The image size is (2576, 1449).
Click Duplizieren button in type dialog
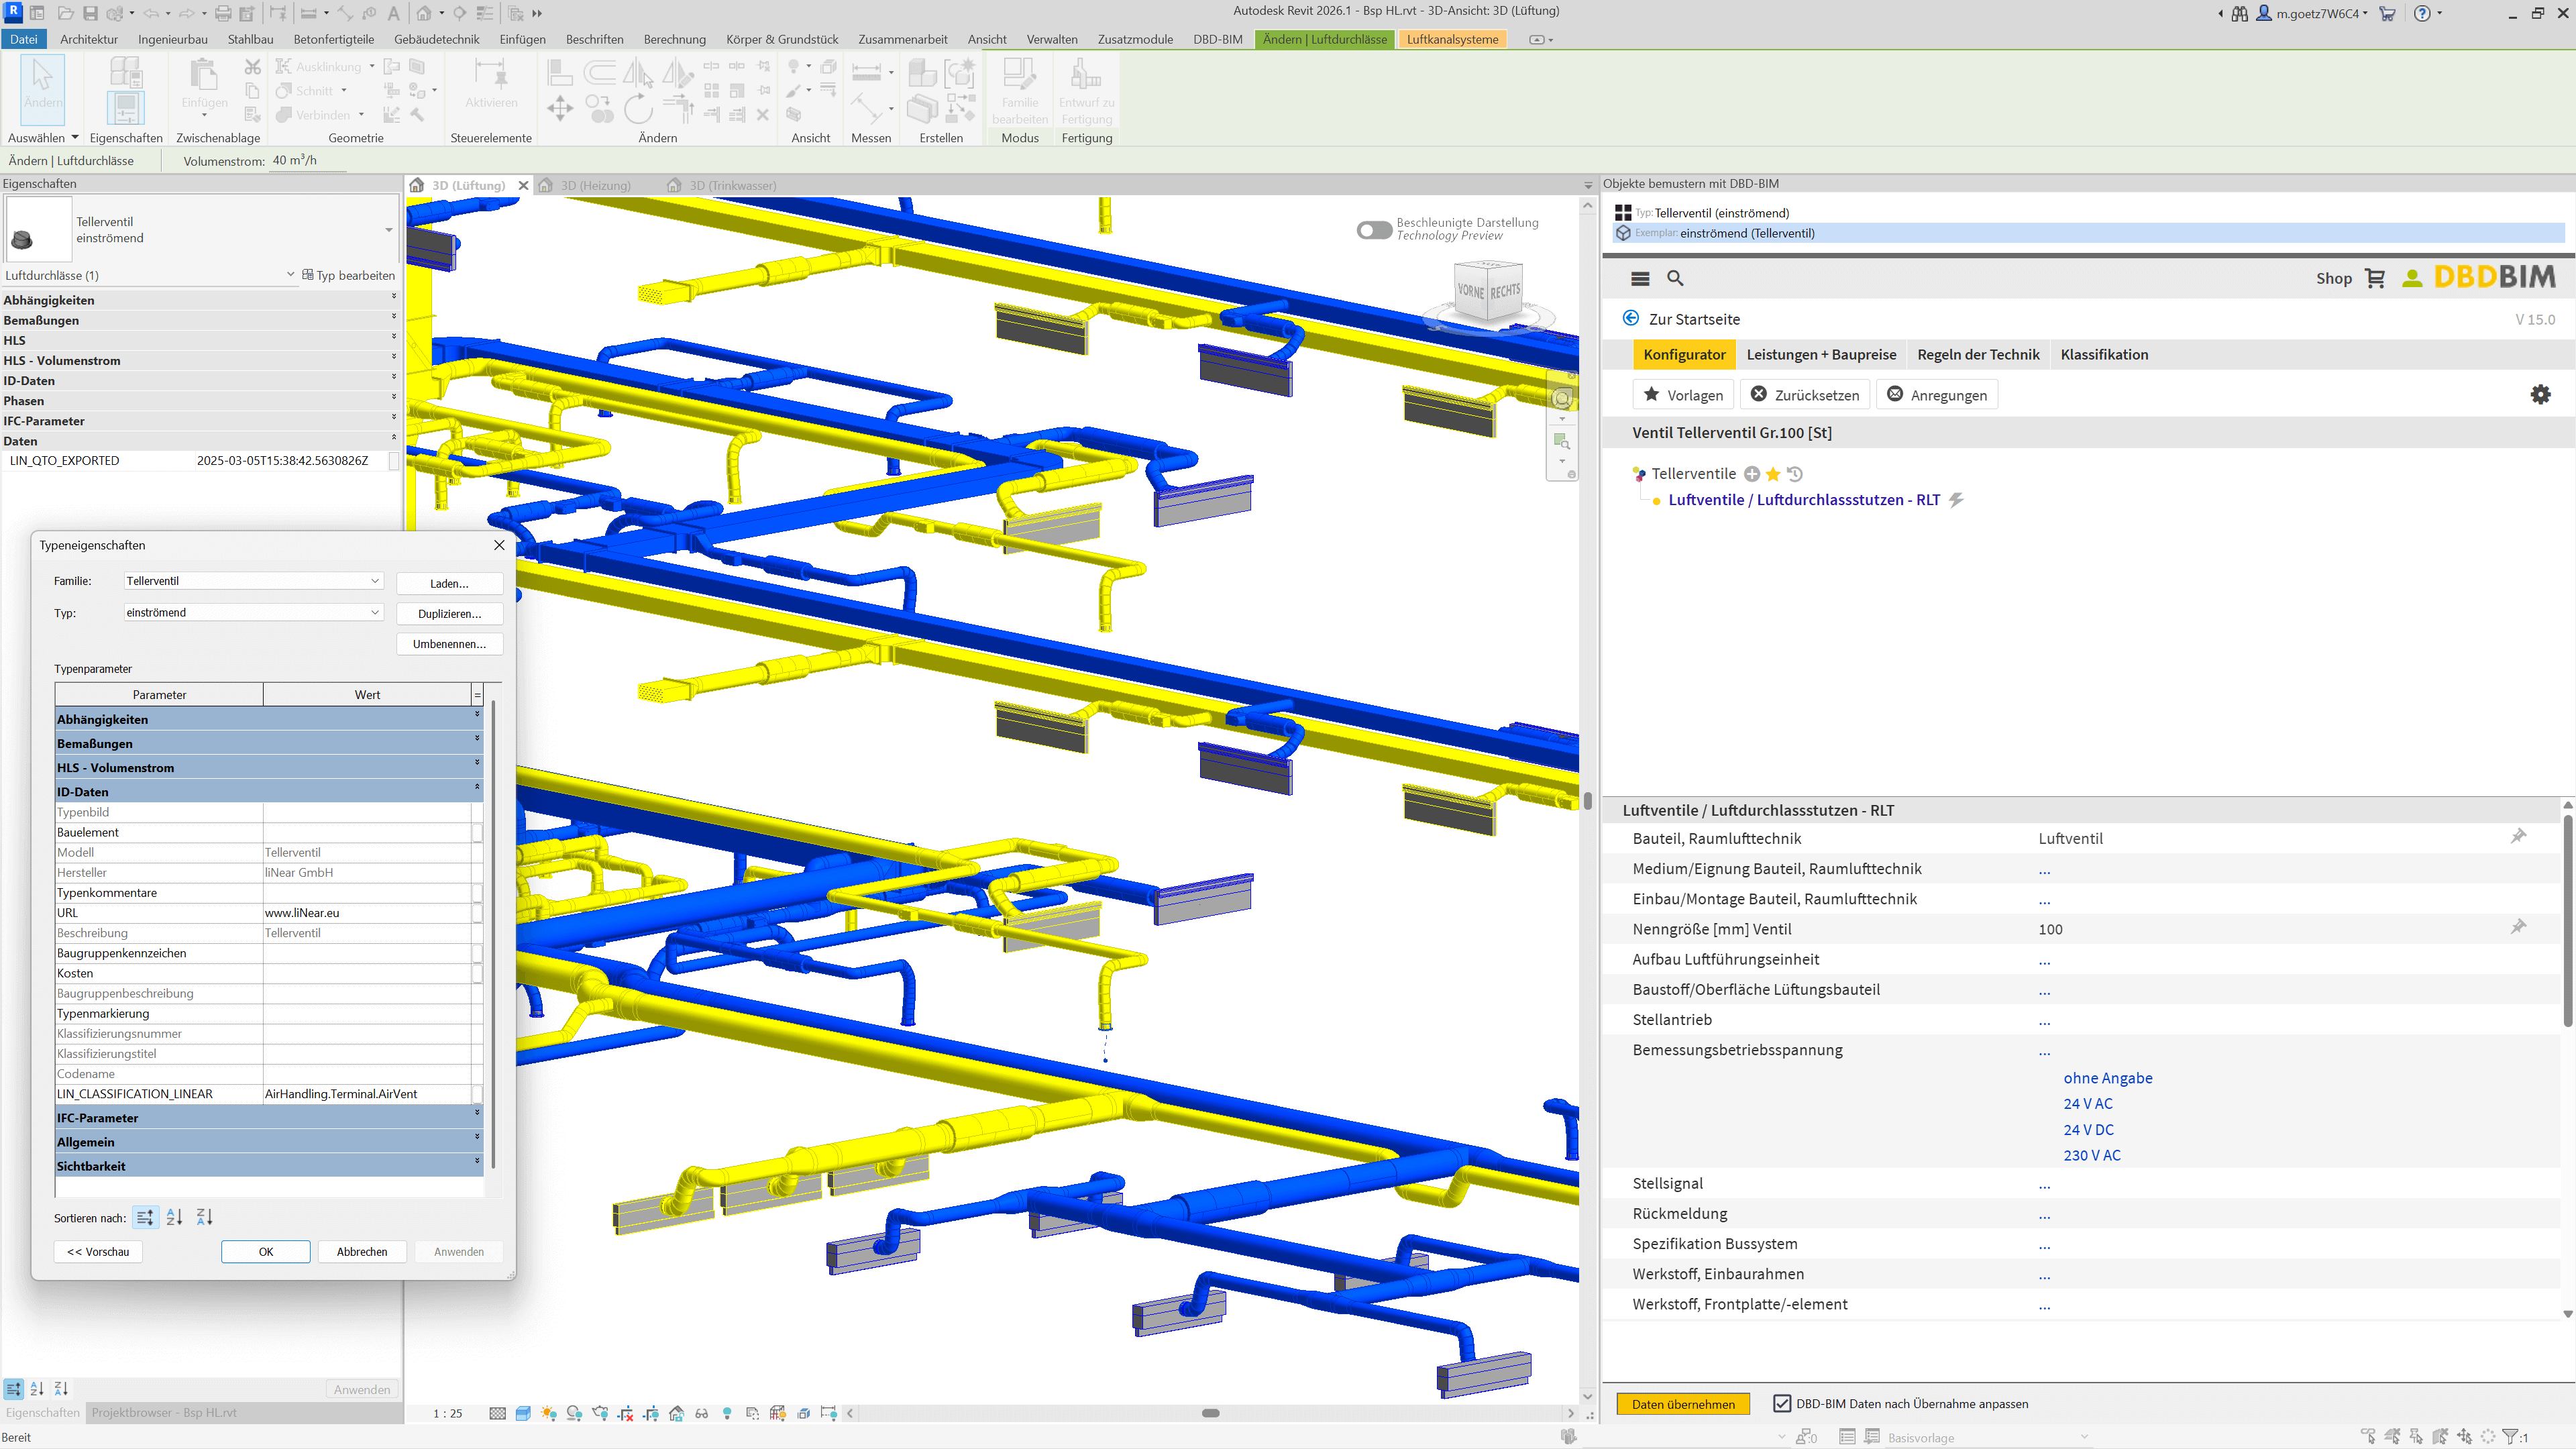[x=449, y=613]
